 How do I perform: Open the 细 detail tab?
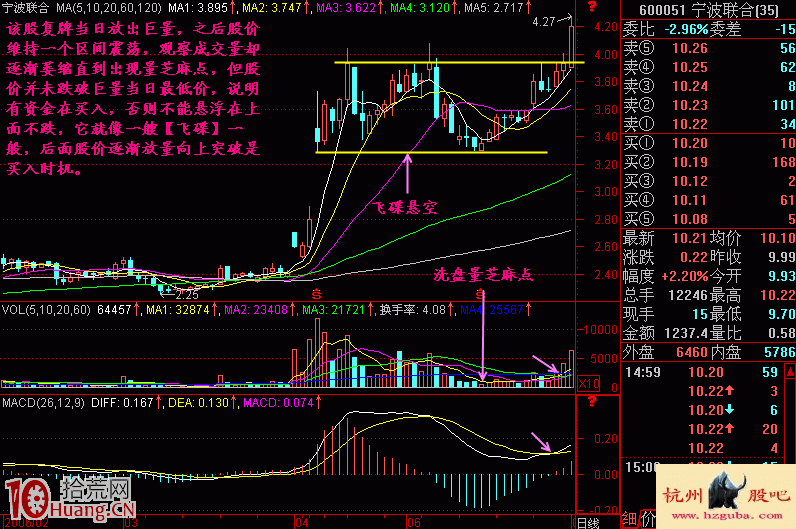click(629, 519)
